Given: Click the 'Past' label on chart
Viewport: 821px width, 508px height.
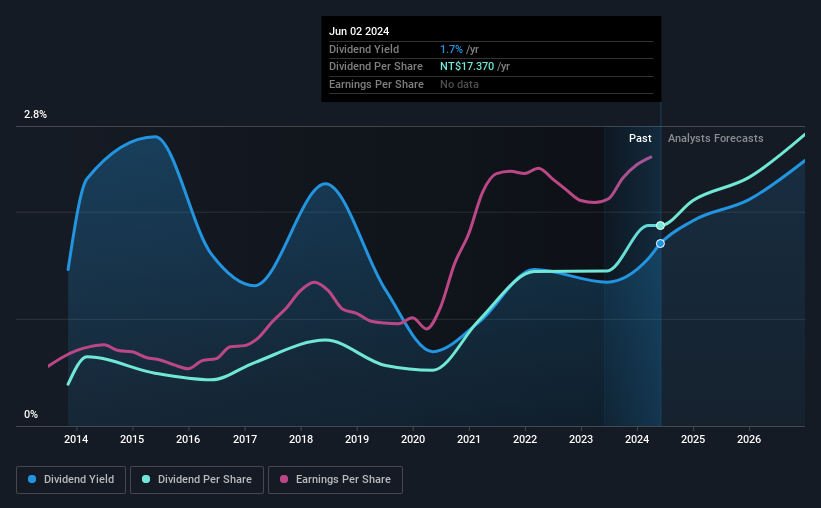Looking at the screenshot, I should (640, 138).
